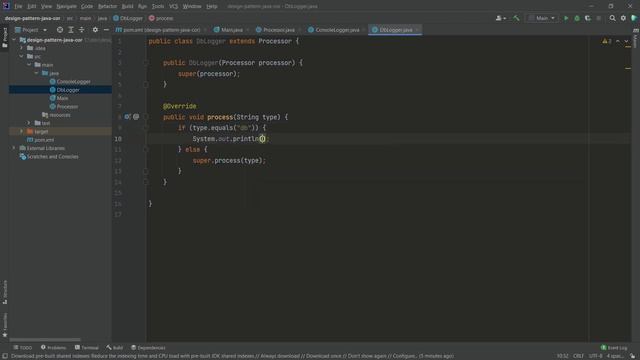This screenshot has height=360, width=640.
Task: Switch to ConsoleLogger.java tab
Action: [x=337, y=30]
